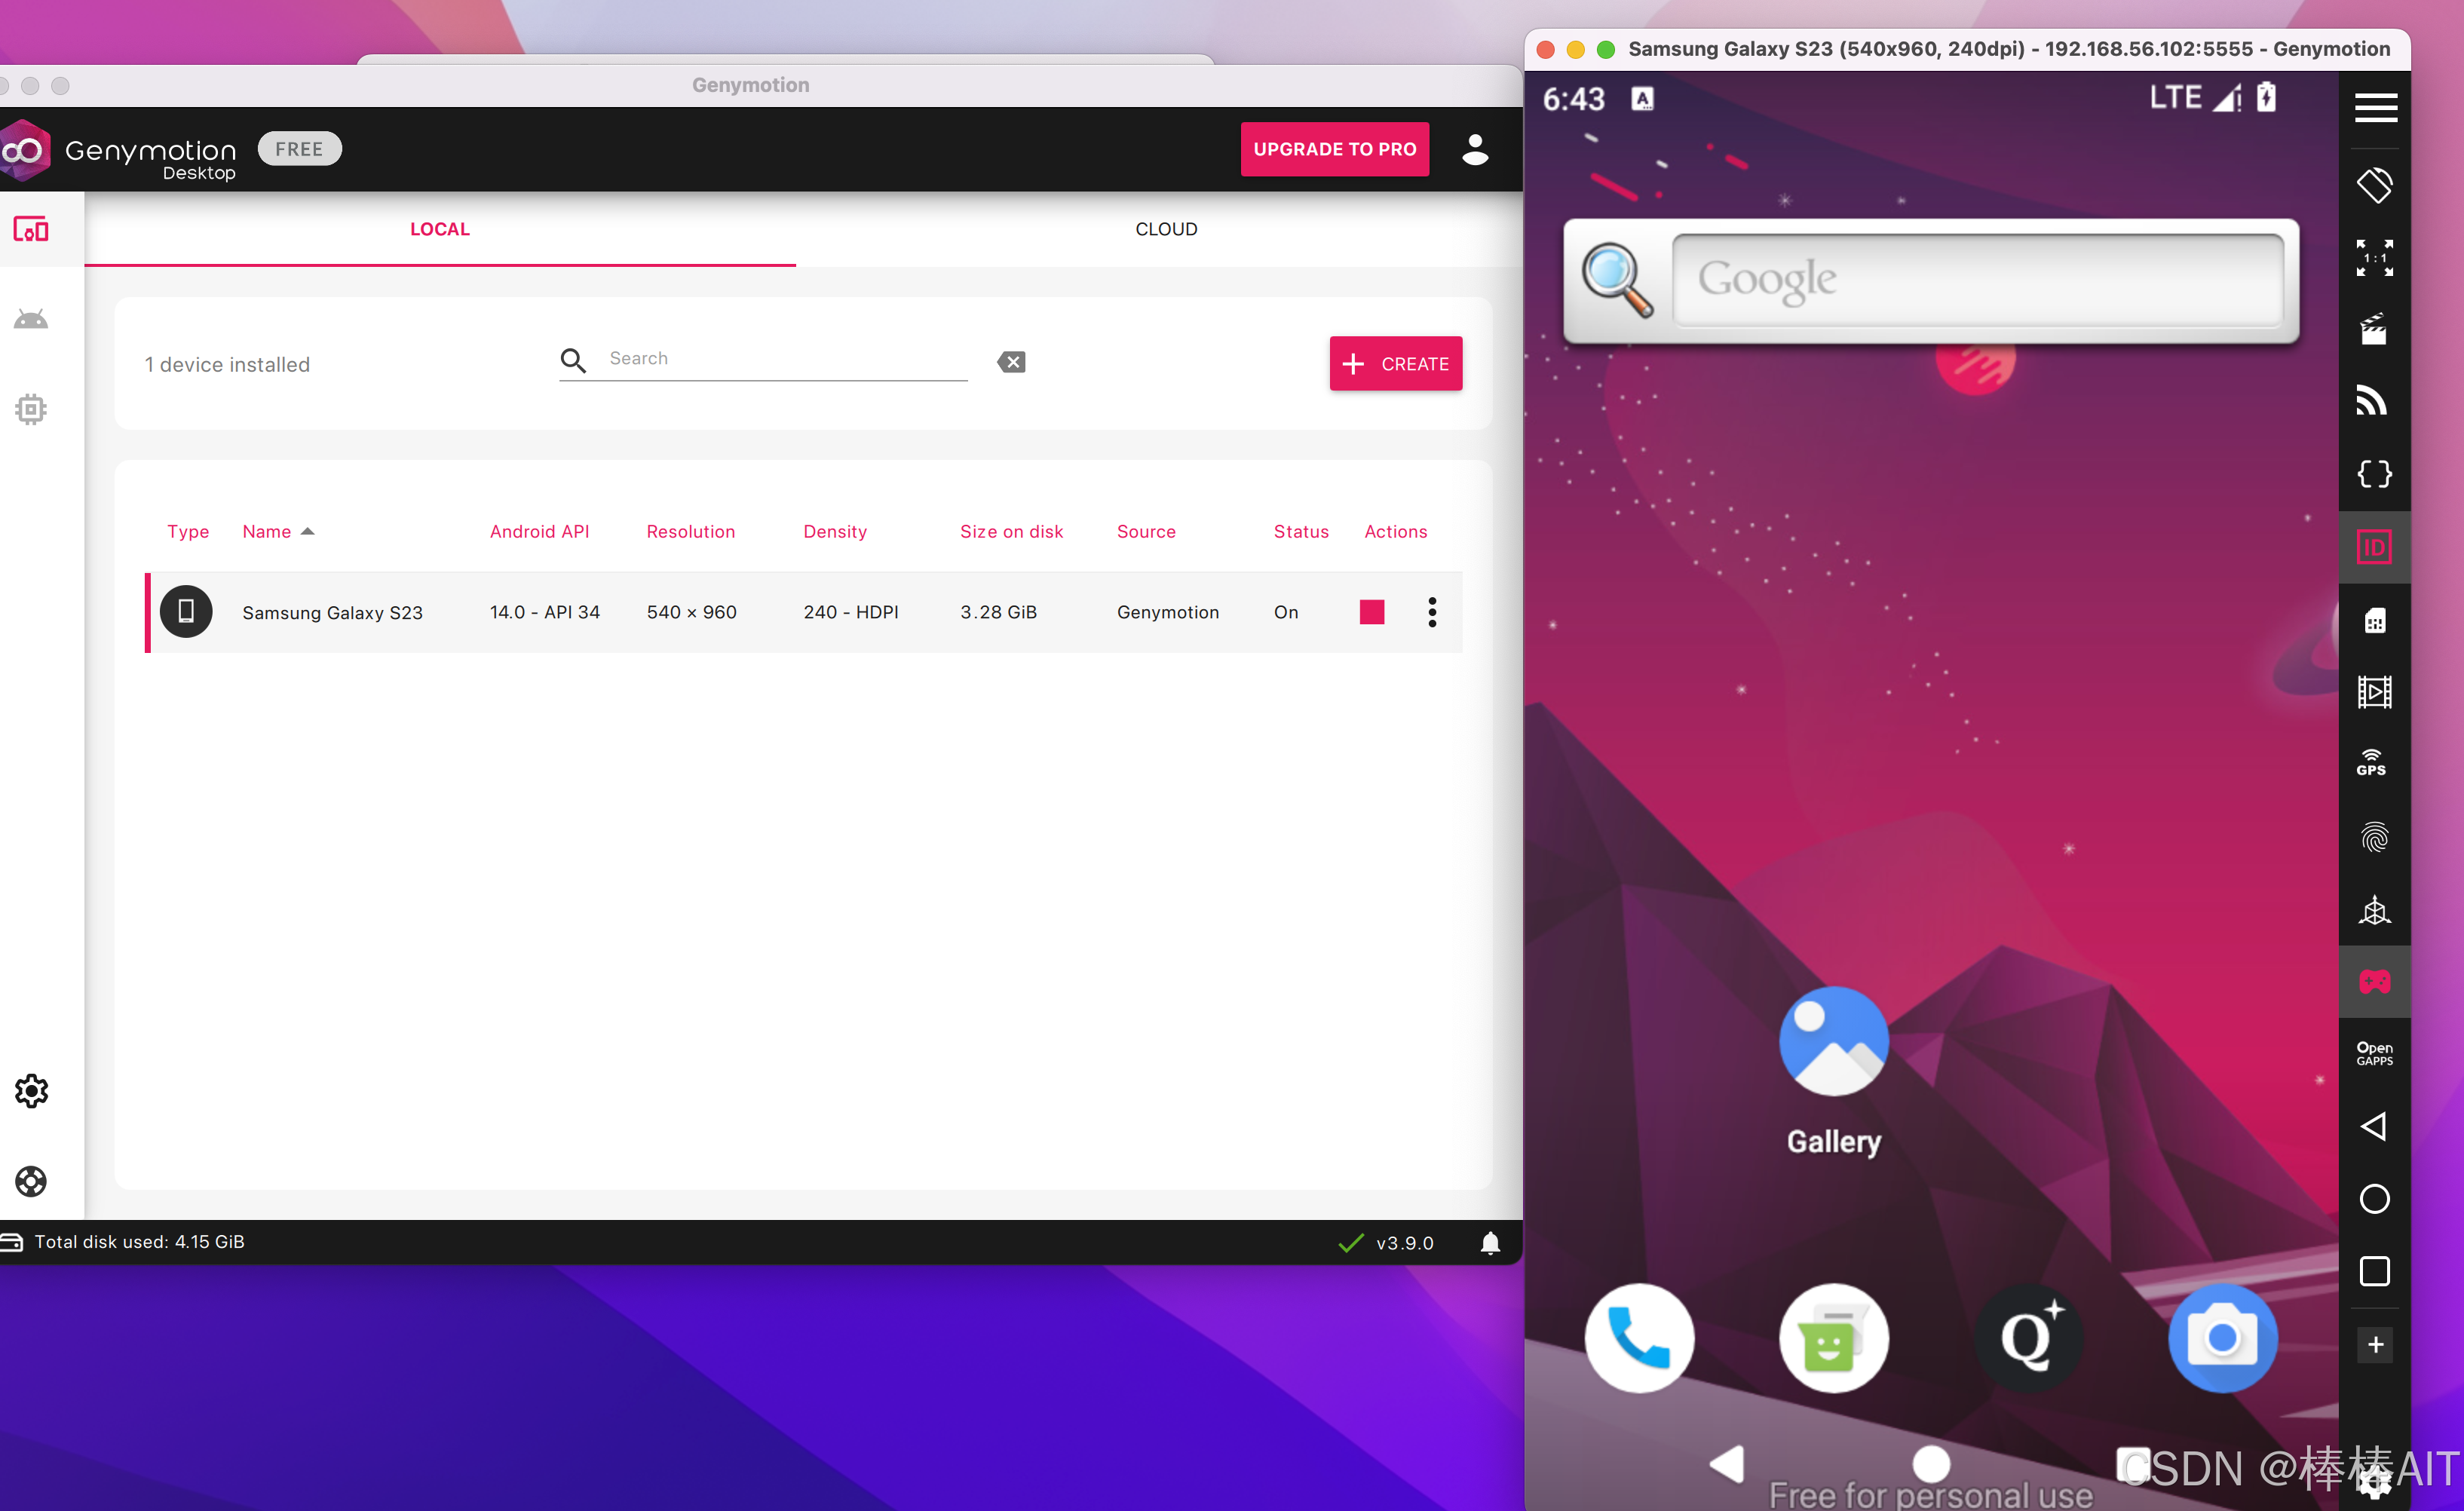Sort by Resolution column header
The height and width of the screenshot is (1511, 2464).
[690, 532]
